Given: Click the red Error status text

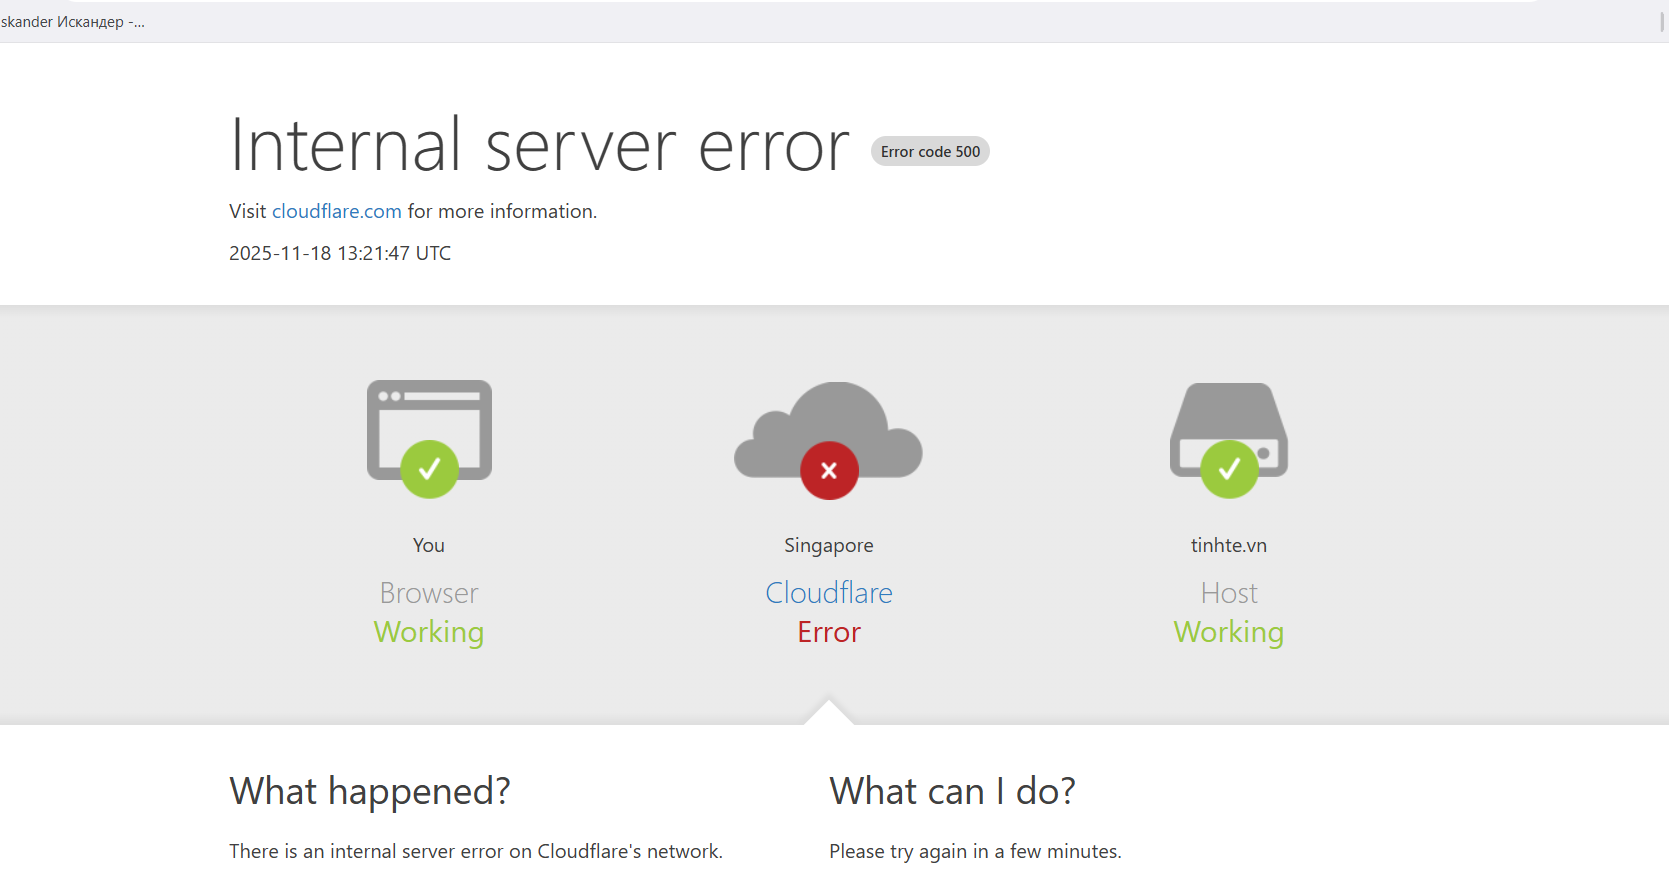Looking at the screenshot, I should click(x=828, y=632).
